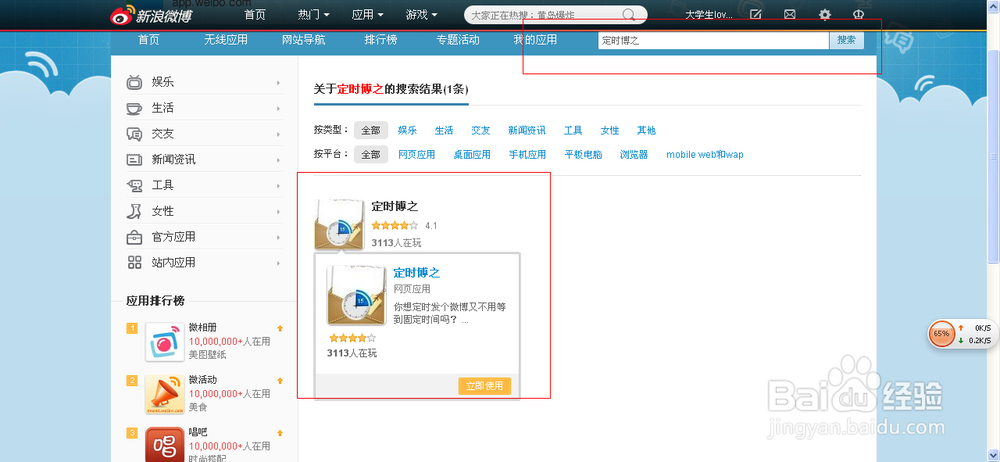Click the orange 65% network speed widget
1000x462 pixels.
(x=942, y=334)
